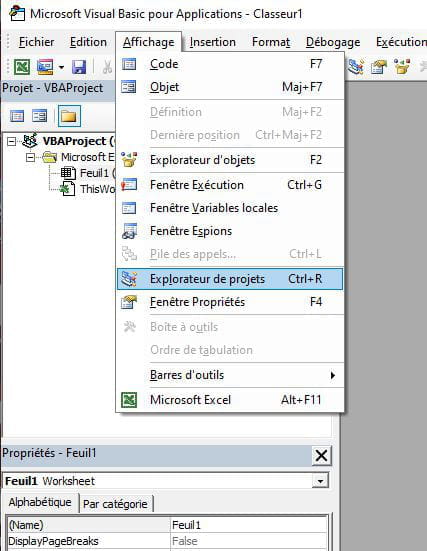Collapse the Microsoft Excel Objects folder node
Viewport: 427px width, 551px height.
[31, 157]
